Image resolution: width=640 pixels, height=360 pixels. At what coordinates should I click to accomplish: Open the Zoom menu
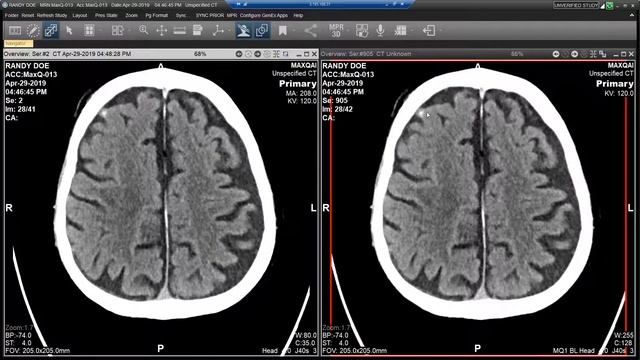(131, 16)
